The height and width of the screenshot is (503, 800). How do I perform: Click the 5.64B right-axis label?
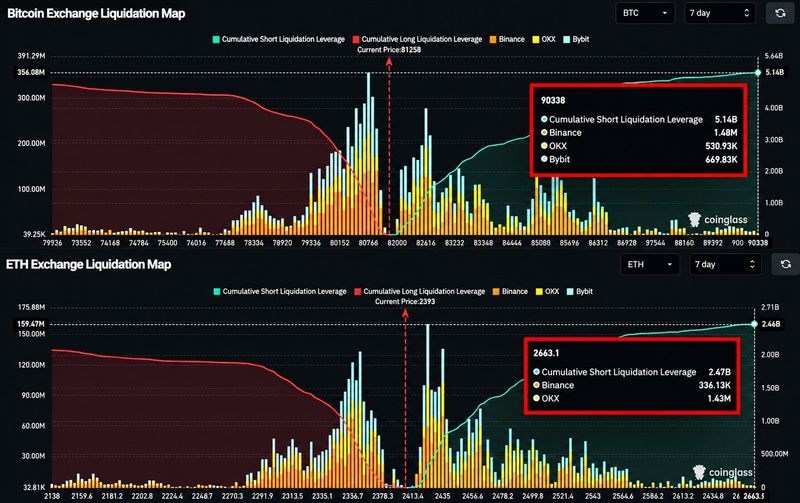(x=773, y=56)
